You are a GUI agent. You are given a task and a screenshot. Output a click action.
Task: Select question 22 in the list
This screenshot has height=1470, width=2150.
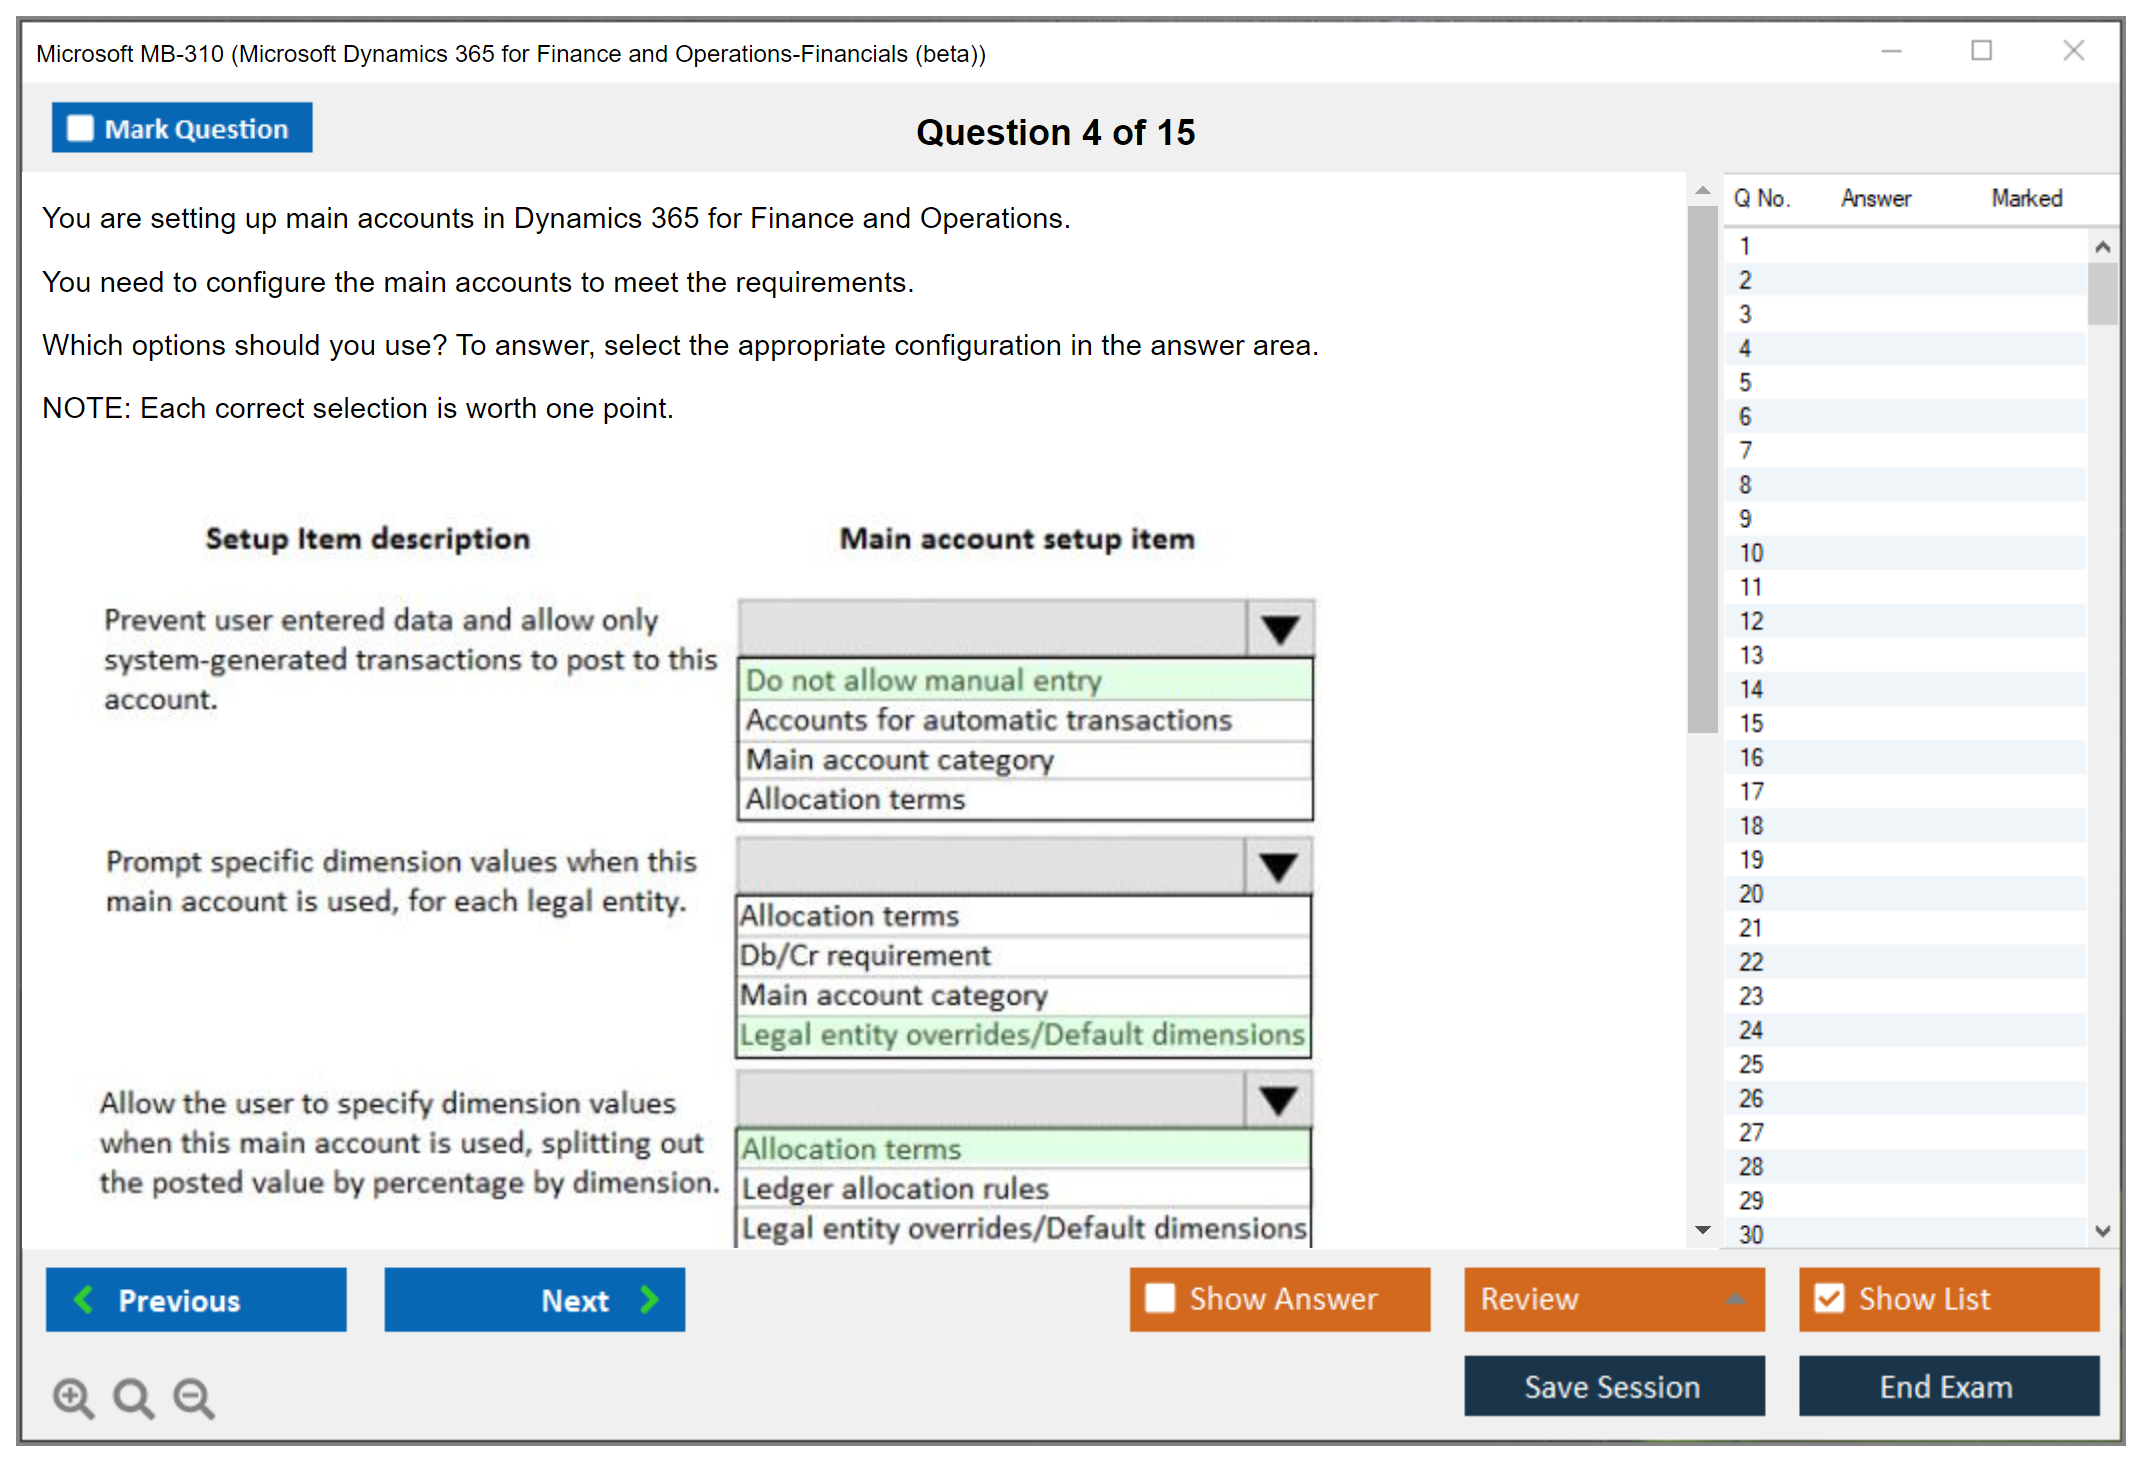pyautogui.click(x=1905, y=962)
